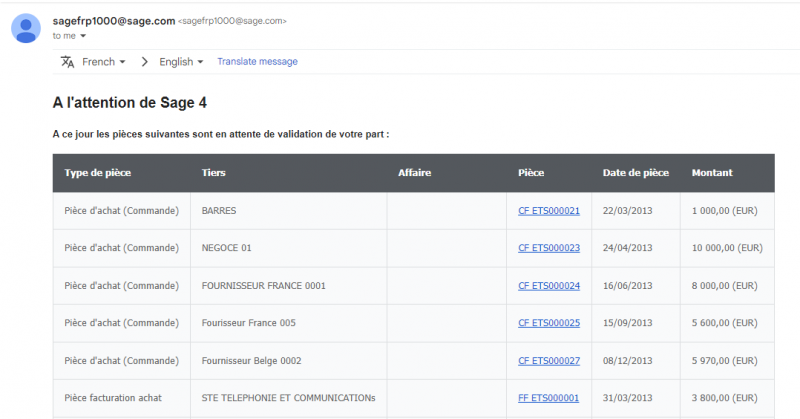Screen dimensions: 800x419
Task: Click the sender avatar icon
Action: coord(26,29)
